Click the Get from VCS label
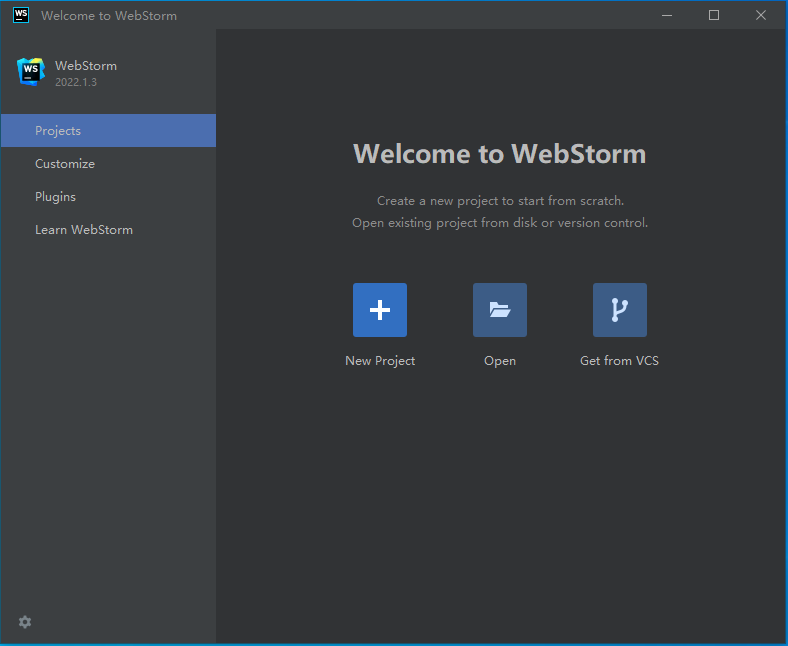Screen dimensions: 788x646 (x=619, y=361)
